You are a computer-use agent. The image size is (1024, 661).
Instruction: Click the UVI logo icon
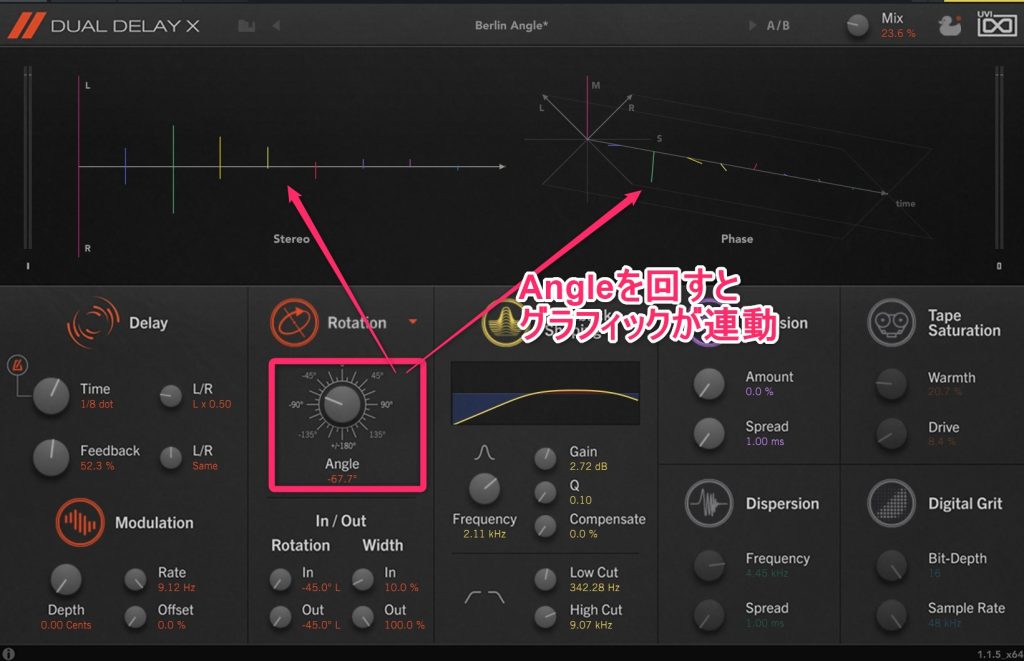pyautogui.click(x=996, y=25)
